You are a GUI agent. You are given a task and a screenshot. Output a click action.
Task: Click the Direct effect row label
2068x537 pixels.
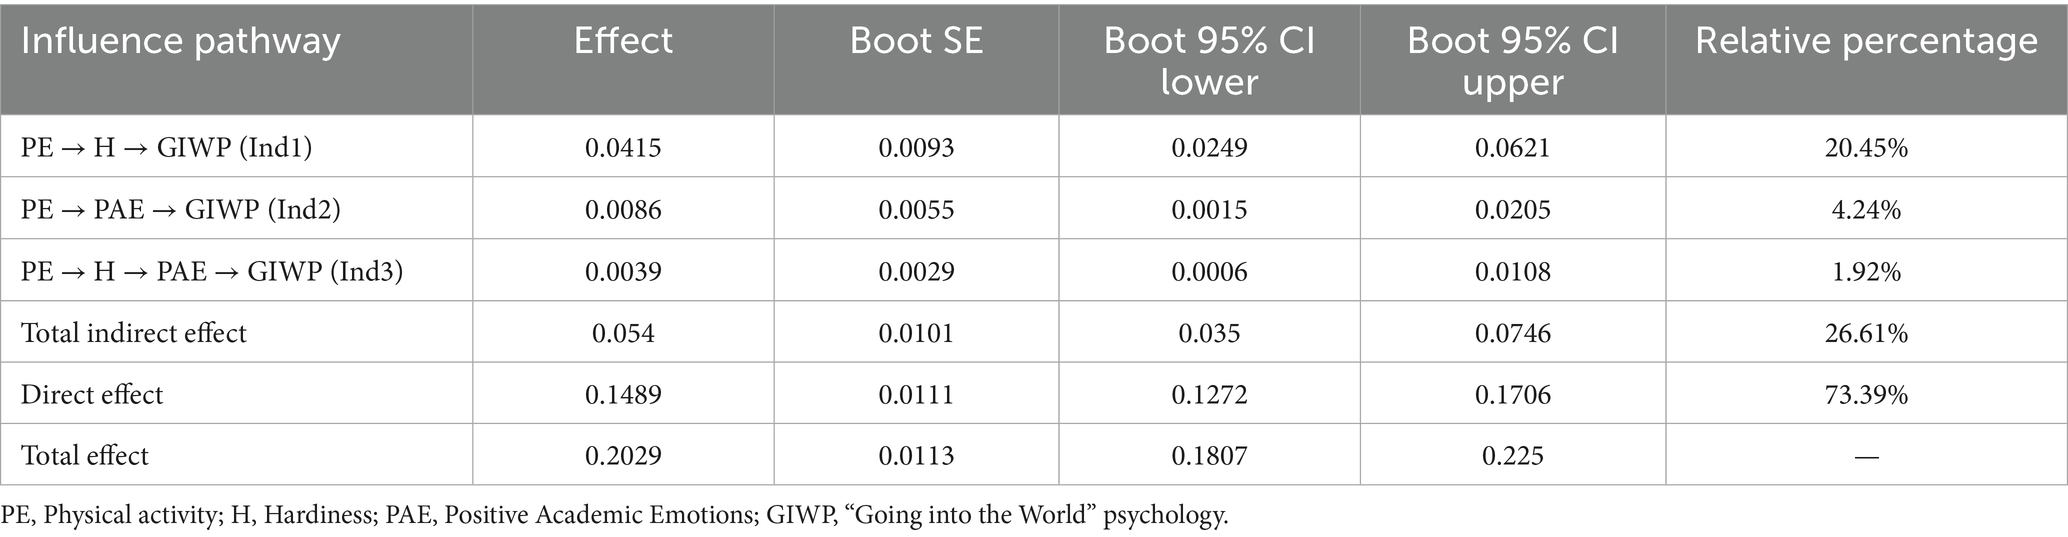[x=92, y=394]
